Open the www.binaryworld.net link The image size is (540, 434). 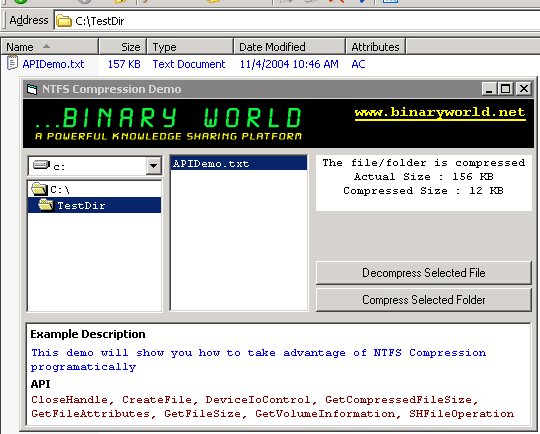440,113
